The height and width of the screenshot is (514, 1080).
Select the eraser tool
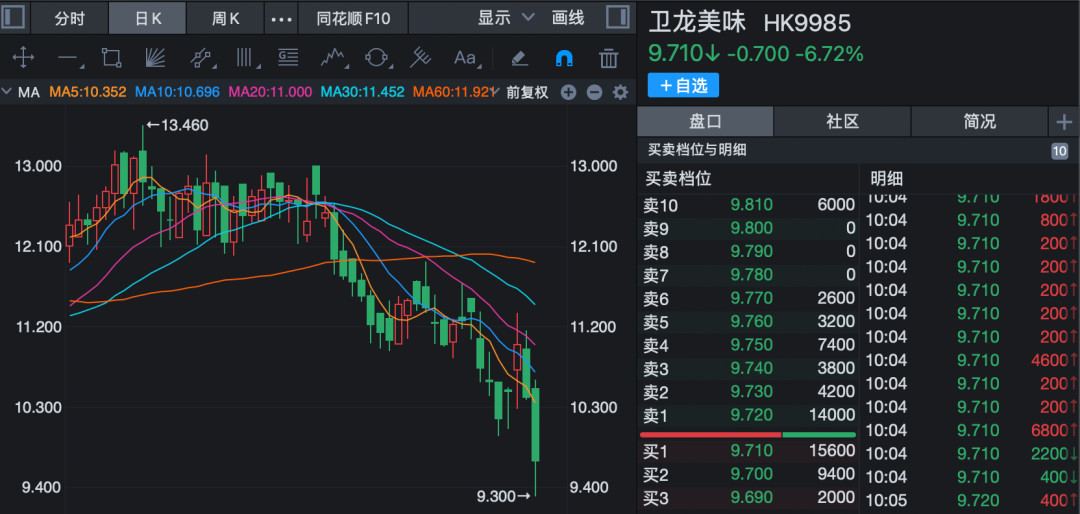519,58
